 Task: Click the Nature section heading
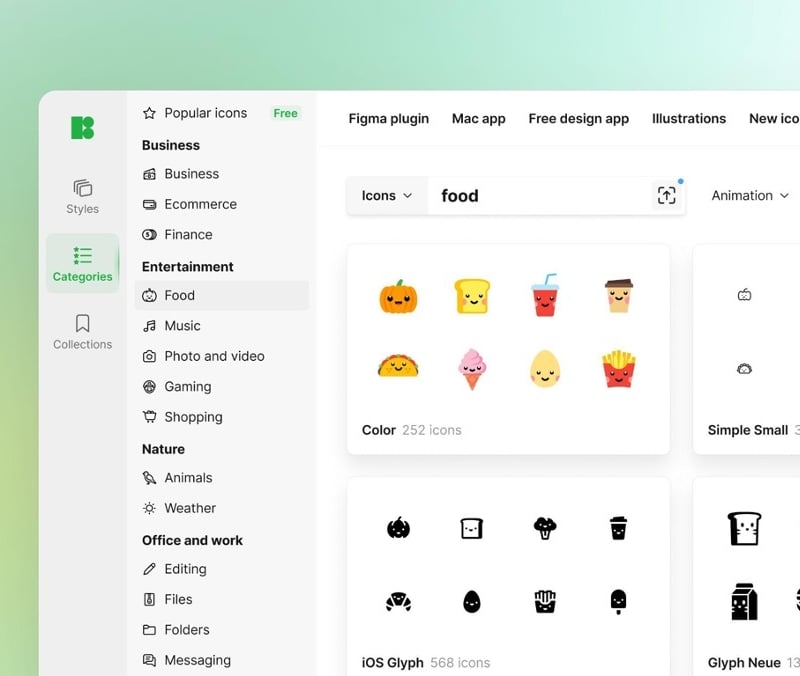[x=163, y=449]
